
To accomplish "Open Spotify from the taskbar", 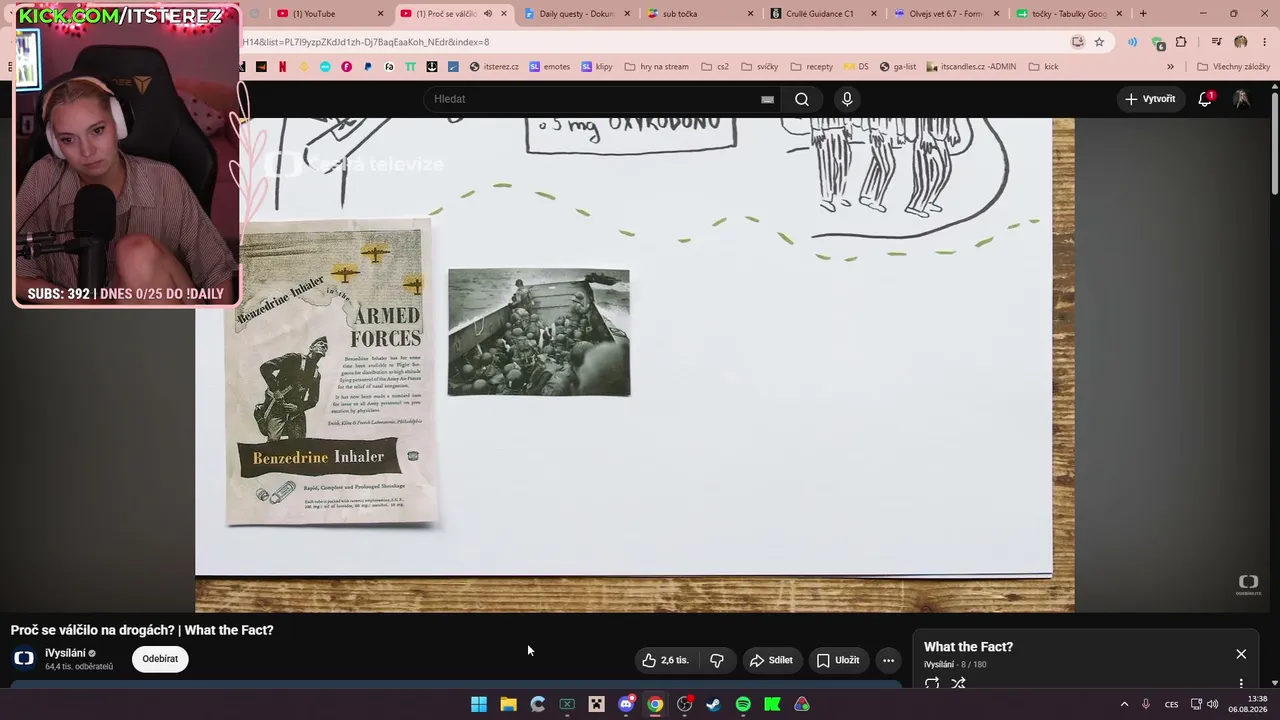I will click(x=743, y=704).
